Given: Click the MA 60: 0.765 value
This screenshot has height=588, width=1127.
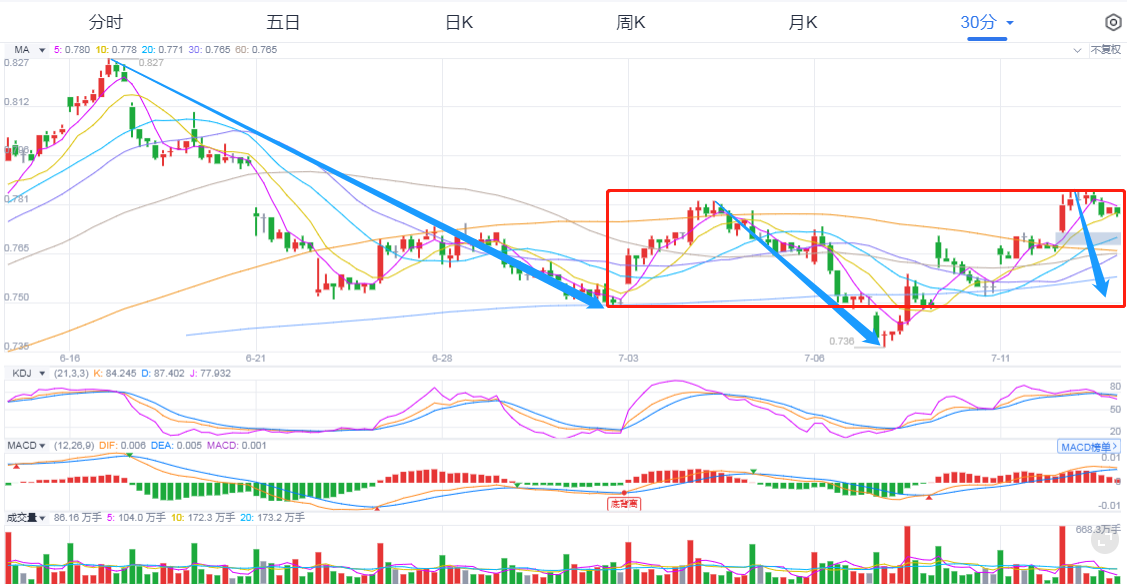Looking at the screenshot, I should coord(256,50).
